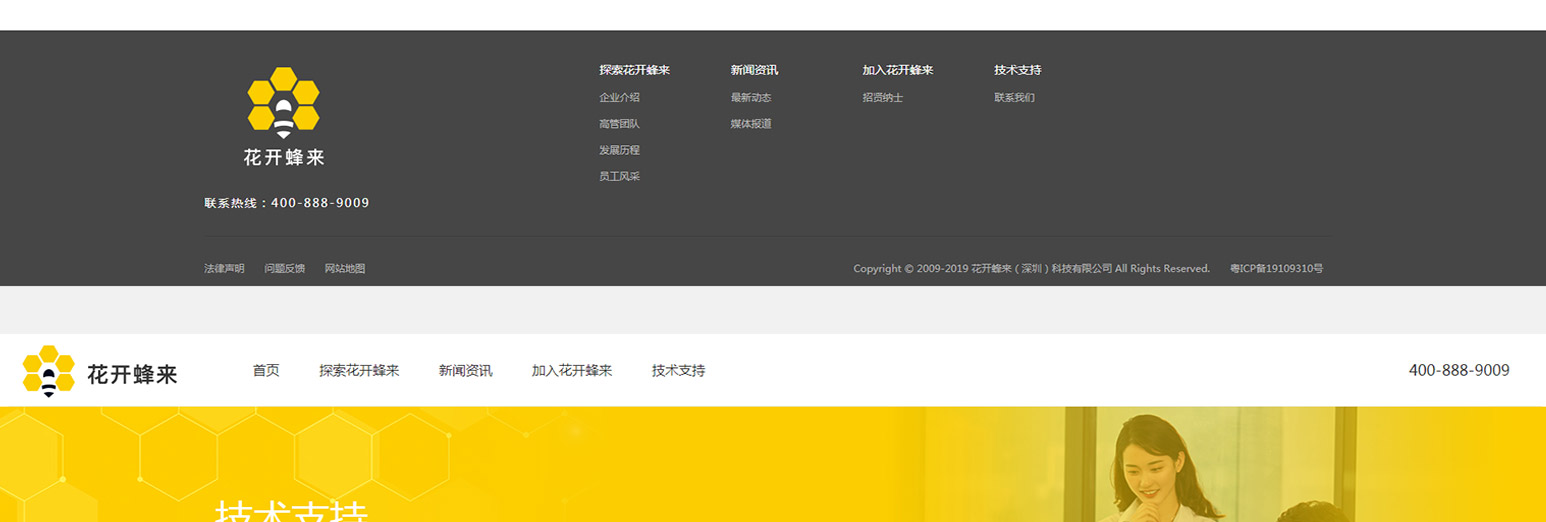This screenshot has height=522, width=1546.
Task: Select 首页 in the navigation bar
Action: click(266, 371)
